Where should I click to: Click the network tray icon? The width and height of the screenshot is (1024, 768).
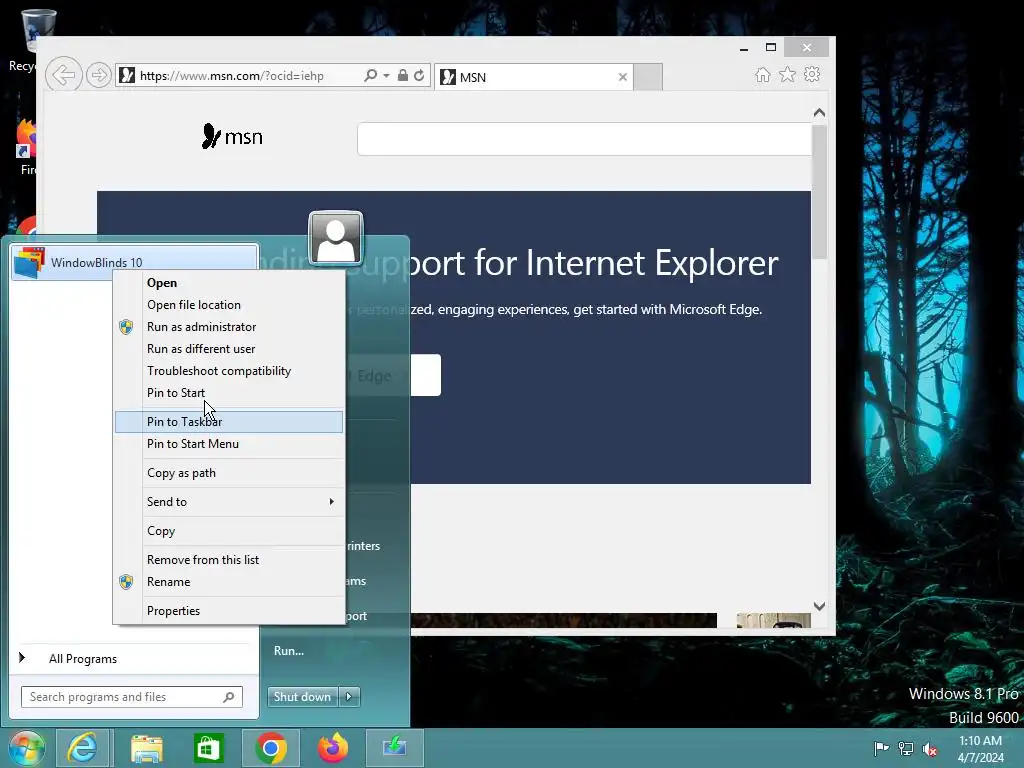906,748
